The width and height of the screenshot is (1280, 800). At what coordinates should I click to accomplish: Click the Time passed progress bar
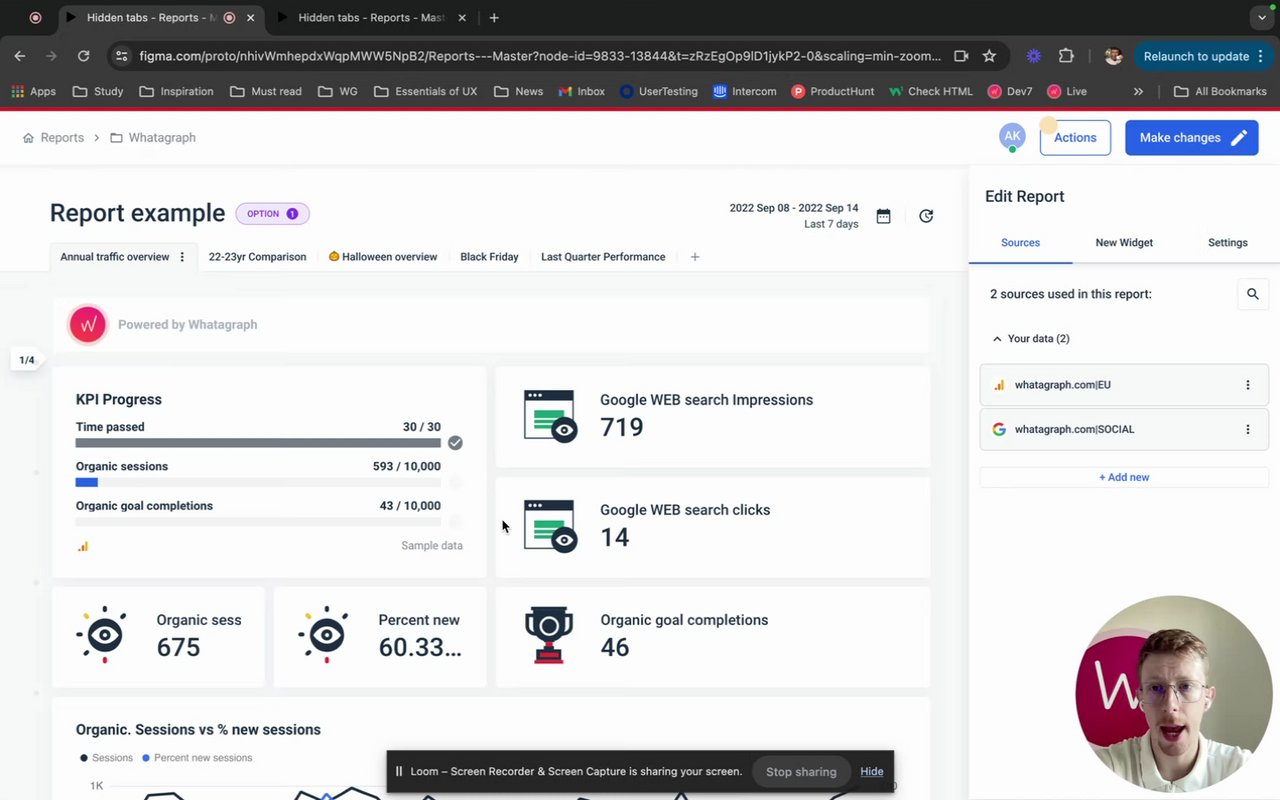tap(258, 443)
